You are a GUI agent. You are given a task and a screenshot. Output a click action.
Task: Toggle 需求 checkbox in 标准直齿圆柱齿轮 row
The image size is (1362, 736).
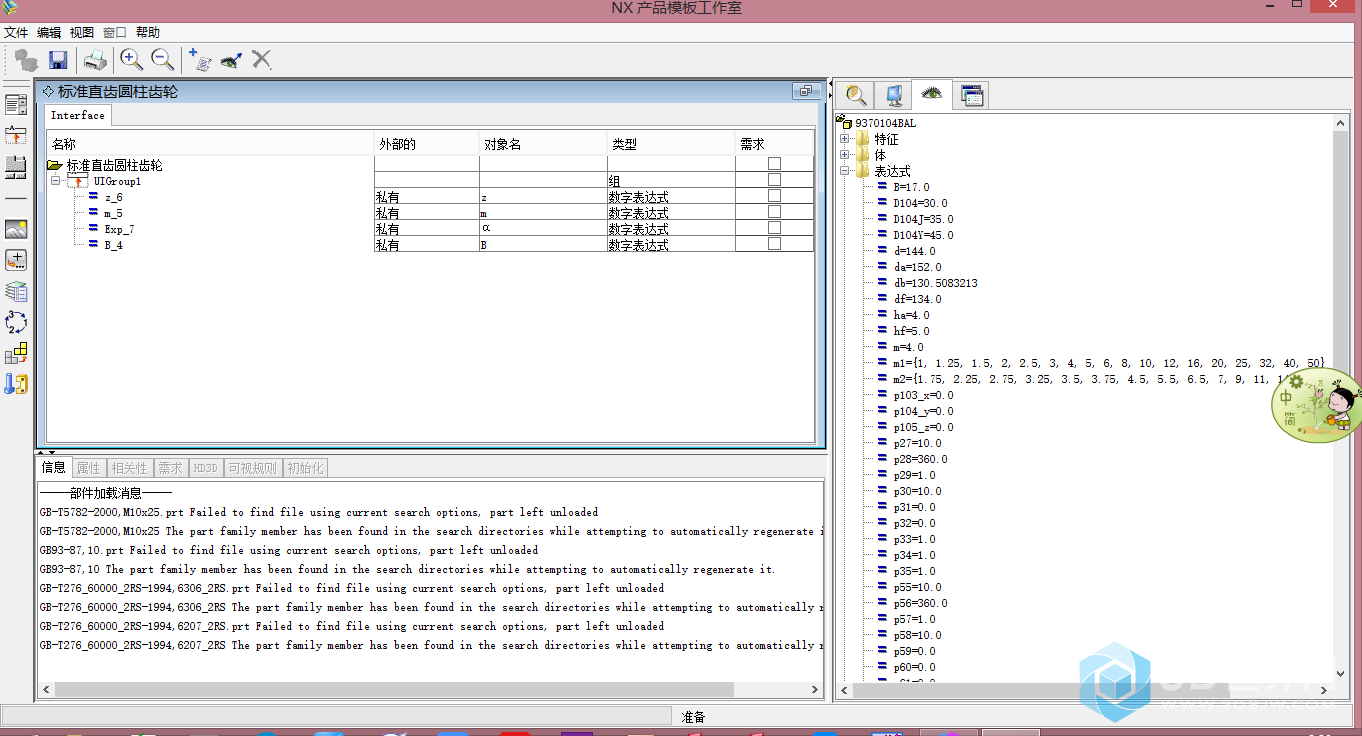(774, 164)
